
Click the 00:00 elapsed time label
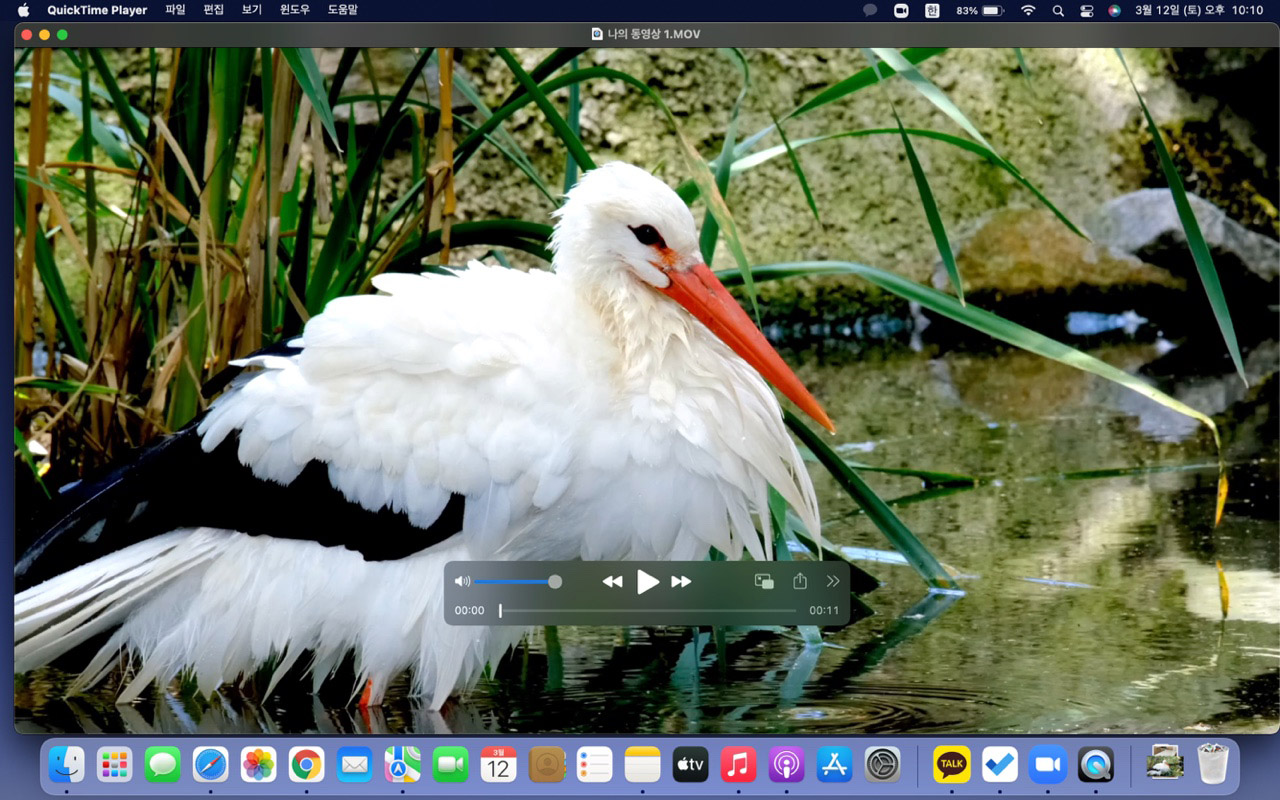[x=469, y=610]
